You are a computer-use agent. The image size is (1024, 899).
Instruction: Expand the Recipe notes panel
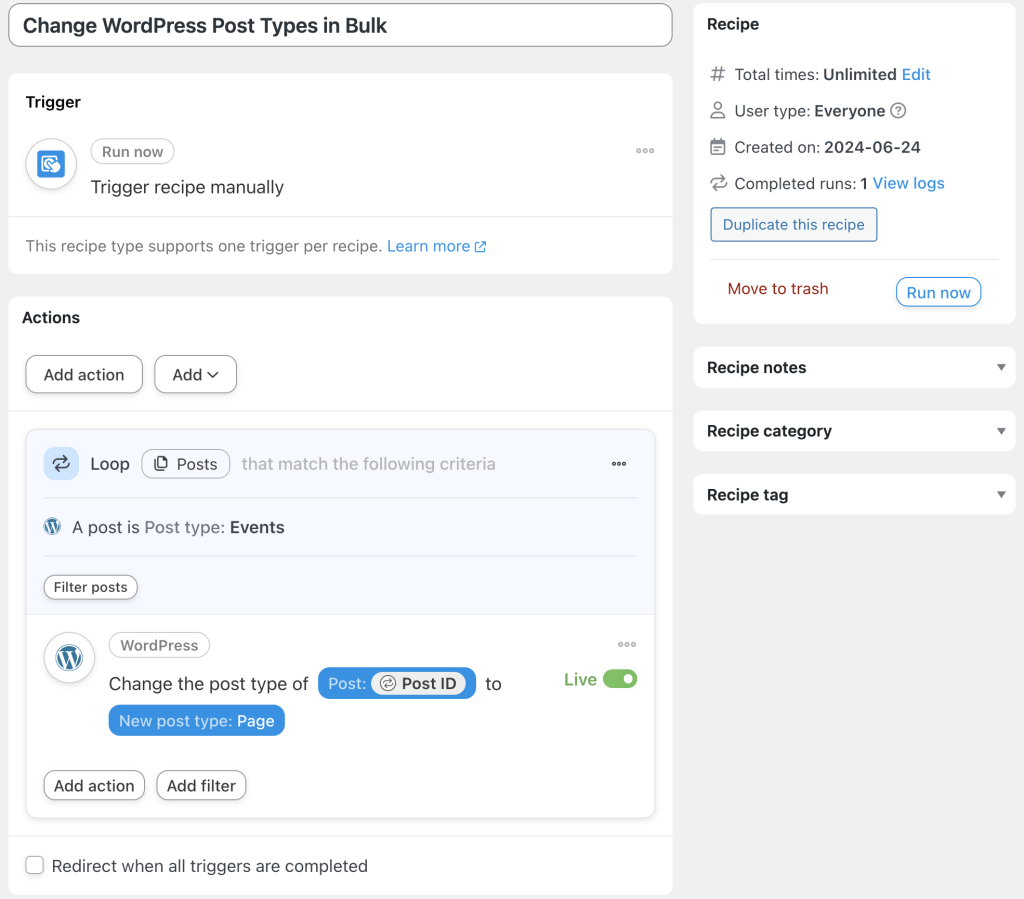[x=1000, y=367]
